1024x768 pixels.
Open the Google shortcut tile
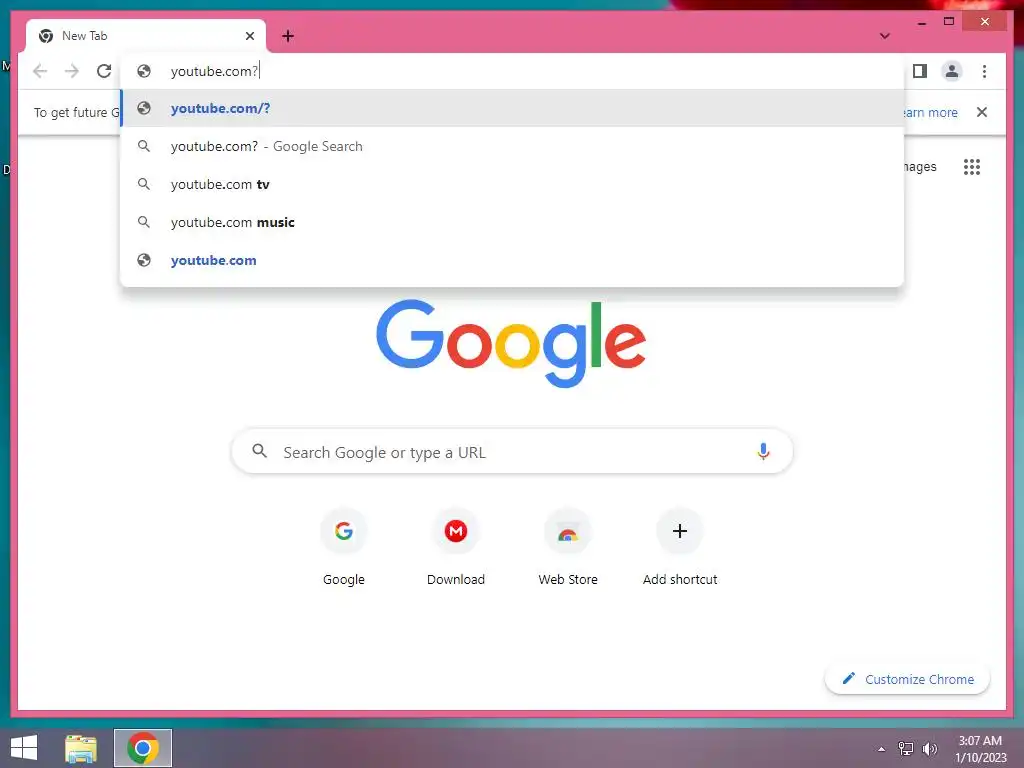click(x=344, y=548)
